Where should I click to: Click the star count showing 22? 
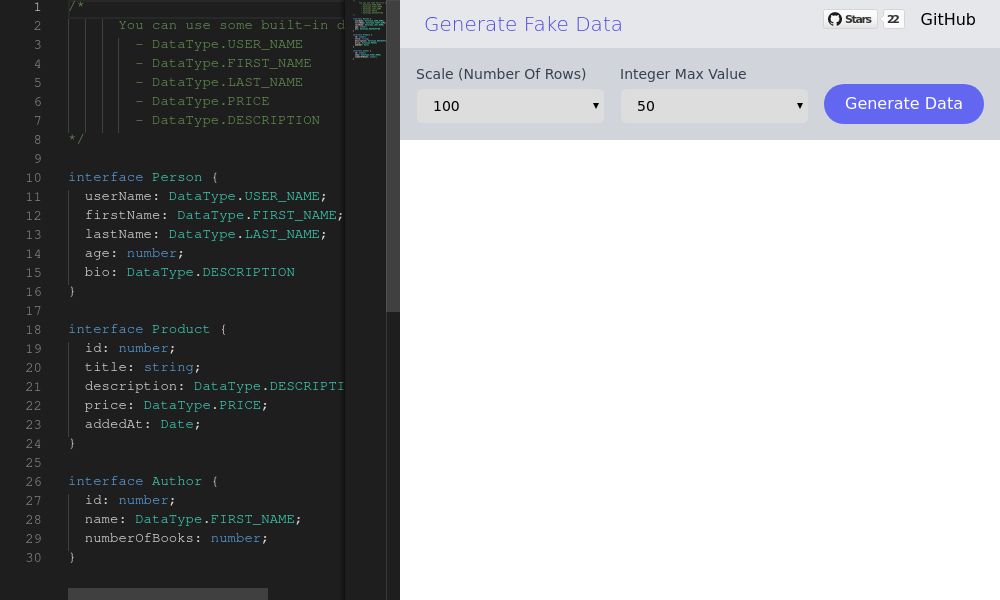pyautogui.click(x=892, y=18)
